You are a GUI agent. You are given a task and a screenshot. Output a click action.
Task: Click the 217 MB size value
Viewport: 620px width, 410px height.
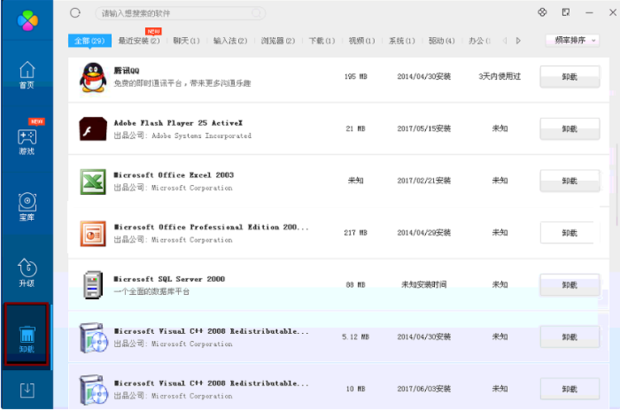coord(355,232)
